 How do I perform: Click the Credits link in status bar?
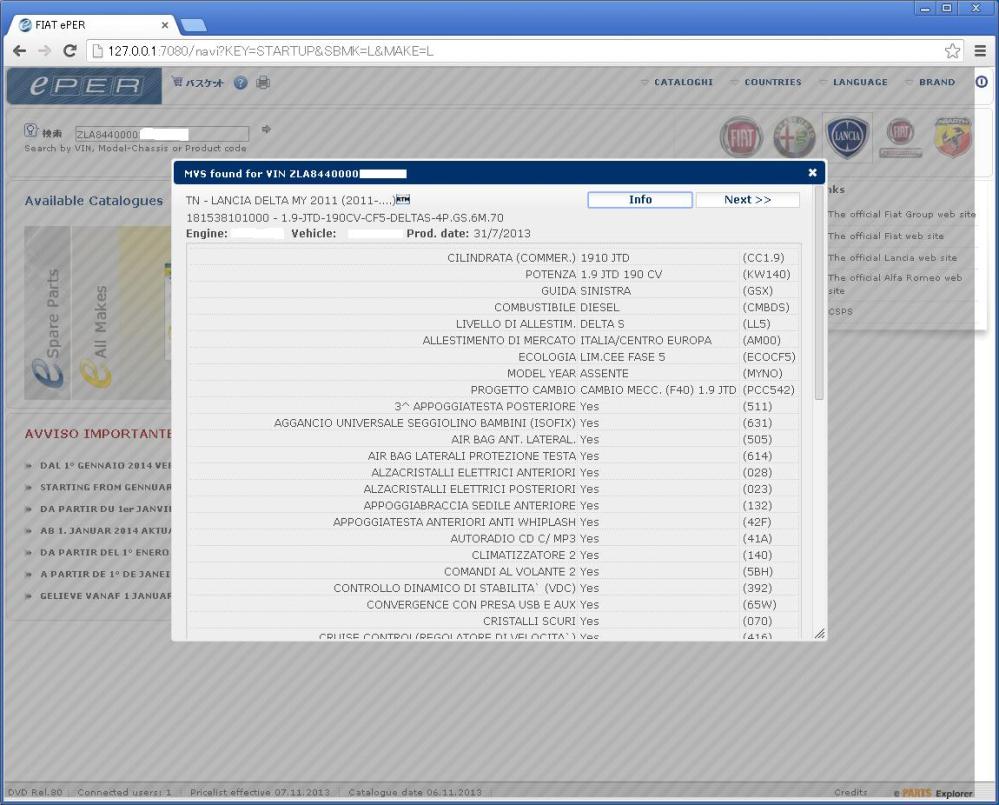pos(851,792)
